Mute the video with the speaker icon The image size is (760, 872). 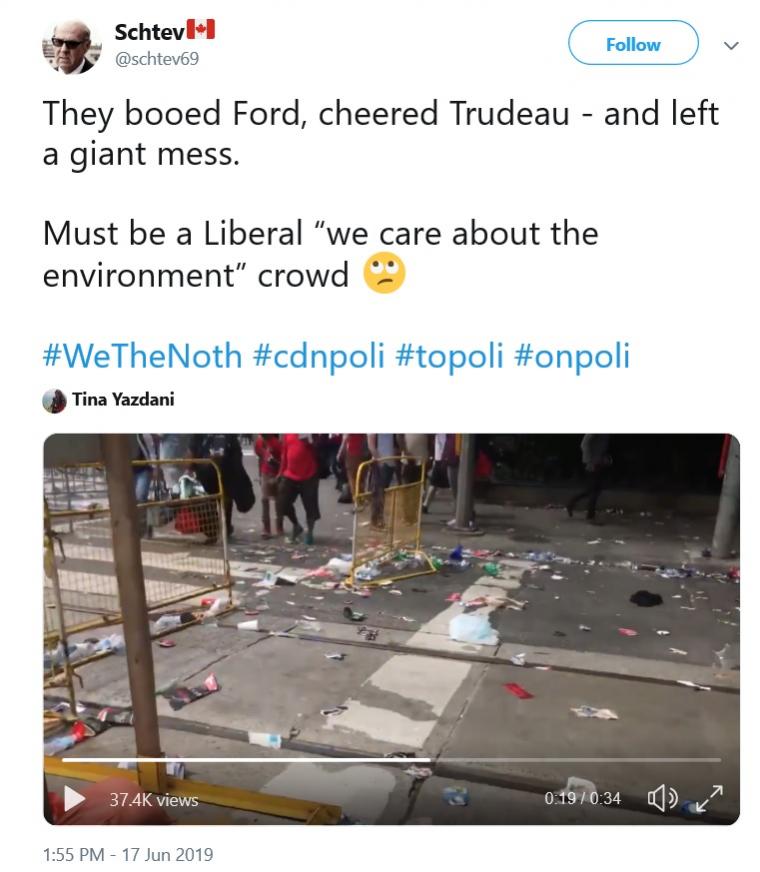pos(662,798)
